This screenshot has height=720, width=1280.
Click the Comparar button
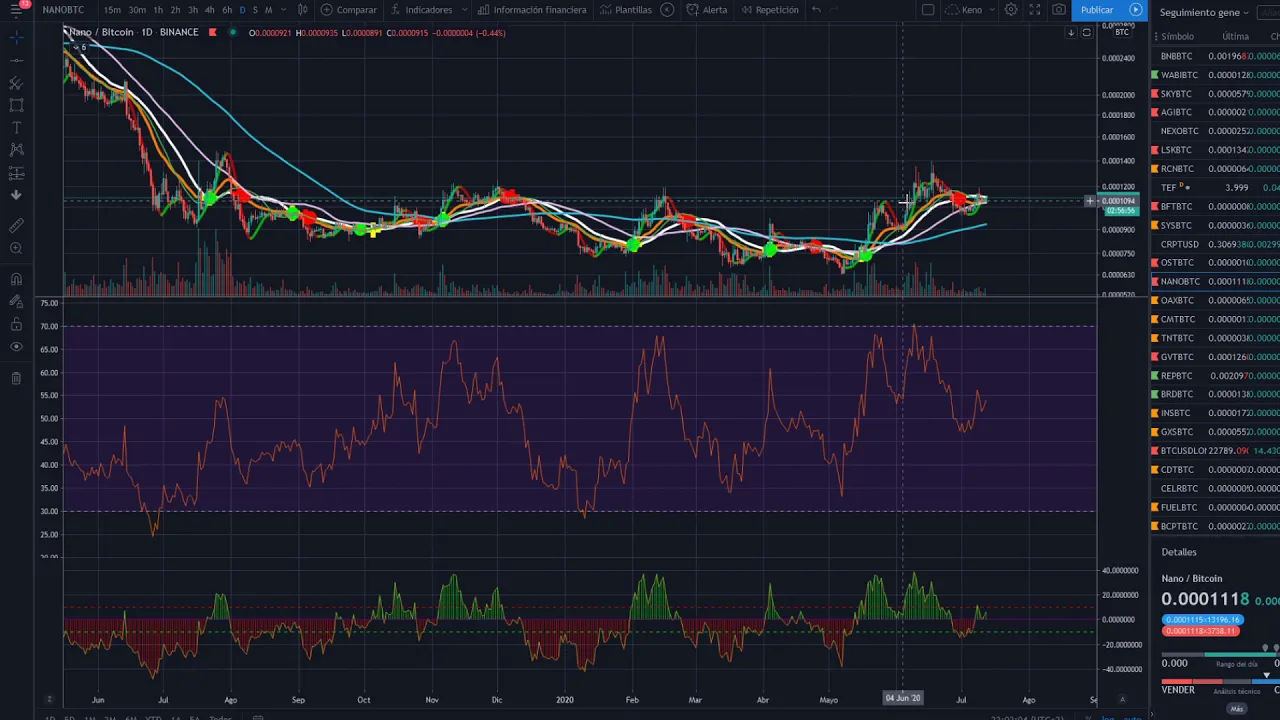point(349,10)
